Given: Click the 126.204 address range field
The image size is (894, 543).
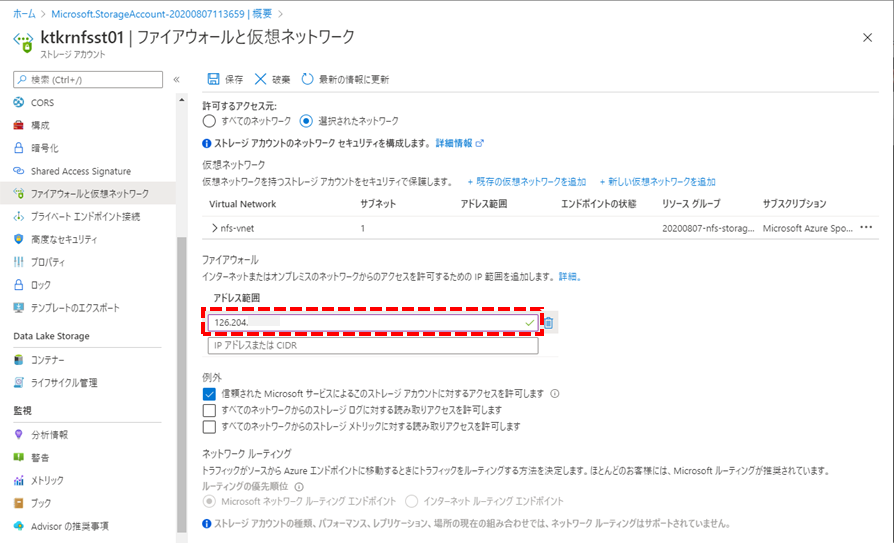Looking at the screenshot, I should pos(373,322).
